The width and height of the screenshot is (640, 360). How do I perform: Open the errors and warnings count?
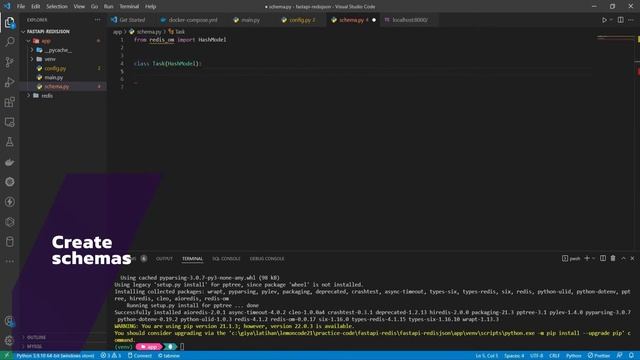pos(111,356)
